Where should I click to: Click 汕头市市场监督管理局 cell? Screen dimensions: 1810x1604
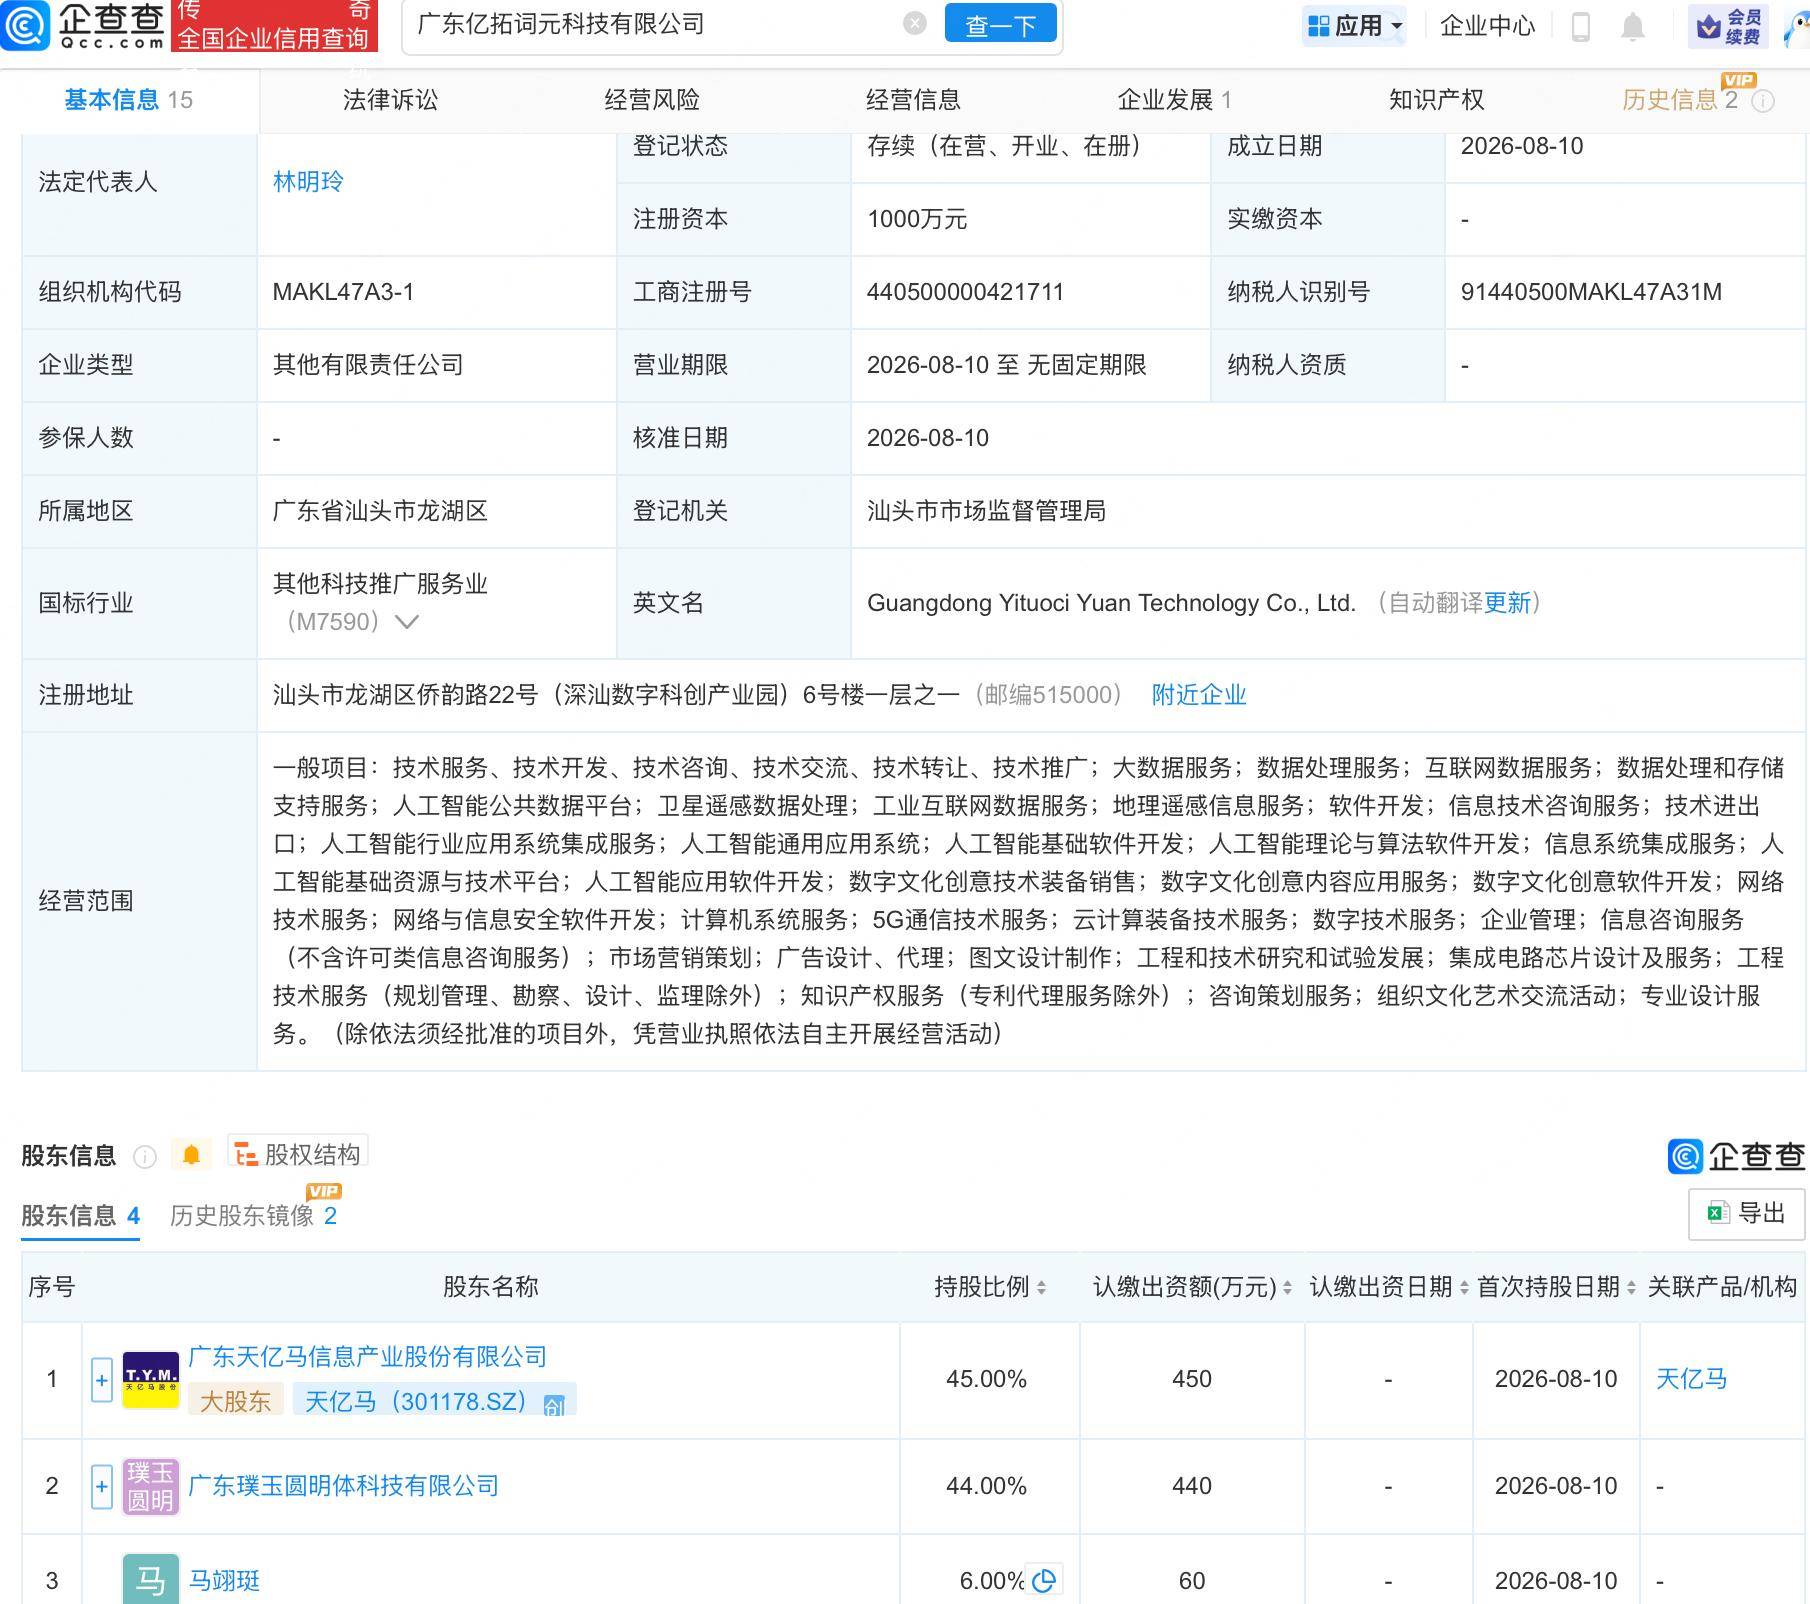(x=986, y=511)
